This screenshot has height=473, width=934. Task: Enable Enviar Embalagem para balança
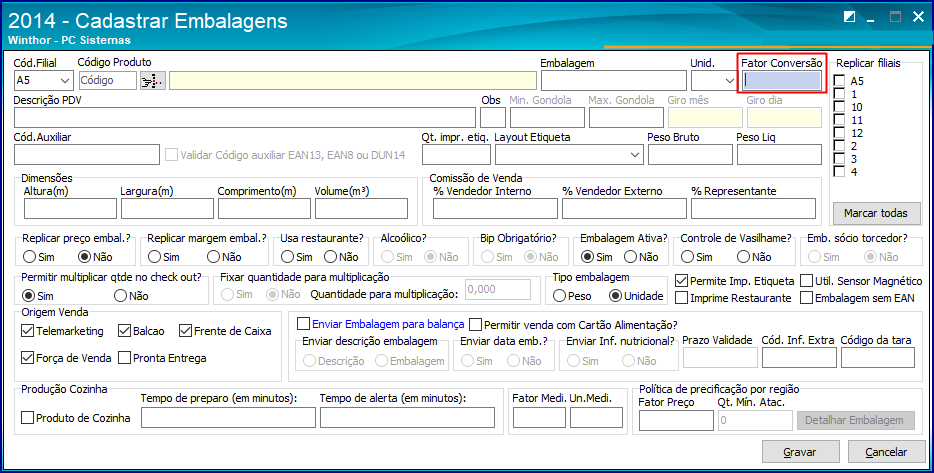tap(303, 324)
